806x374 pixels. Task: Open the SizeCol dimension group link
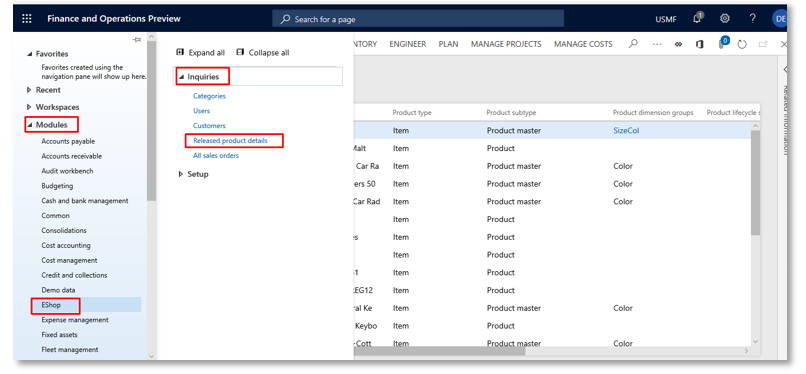[x=626, y=131]
